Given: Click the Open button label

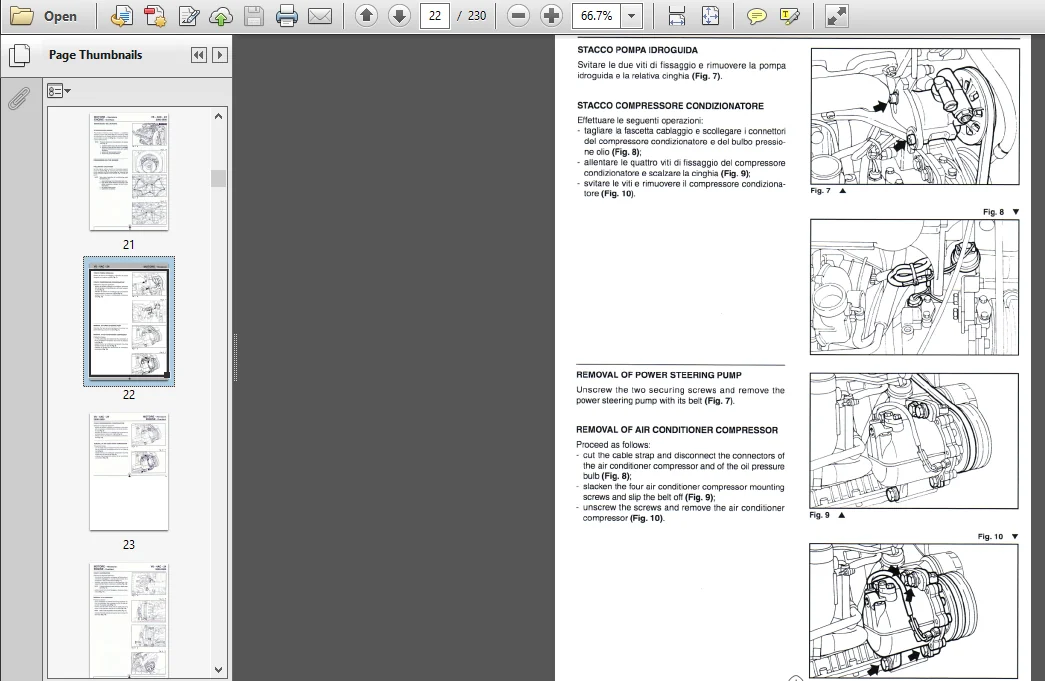Looking at the screenshot, I should (60, 17).
